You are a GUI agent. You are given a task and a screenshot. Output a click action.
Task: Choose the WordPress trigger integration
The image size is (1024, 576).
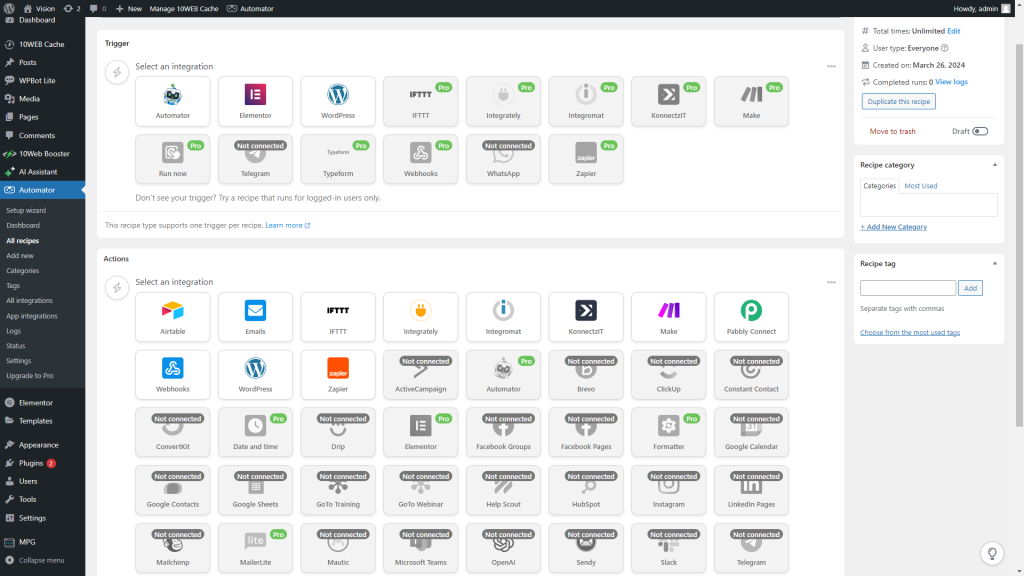[338, 101]
